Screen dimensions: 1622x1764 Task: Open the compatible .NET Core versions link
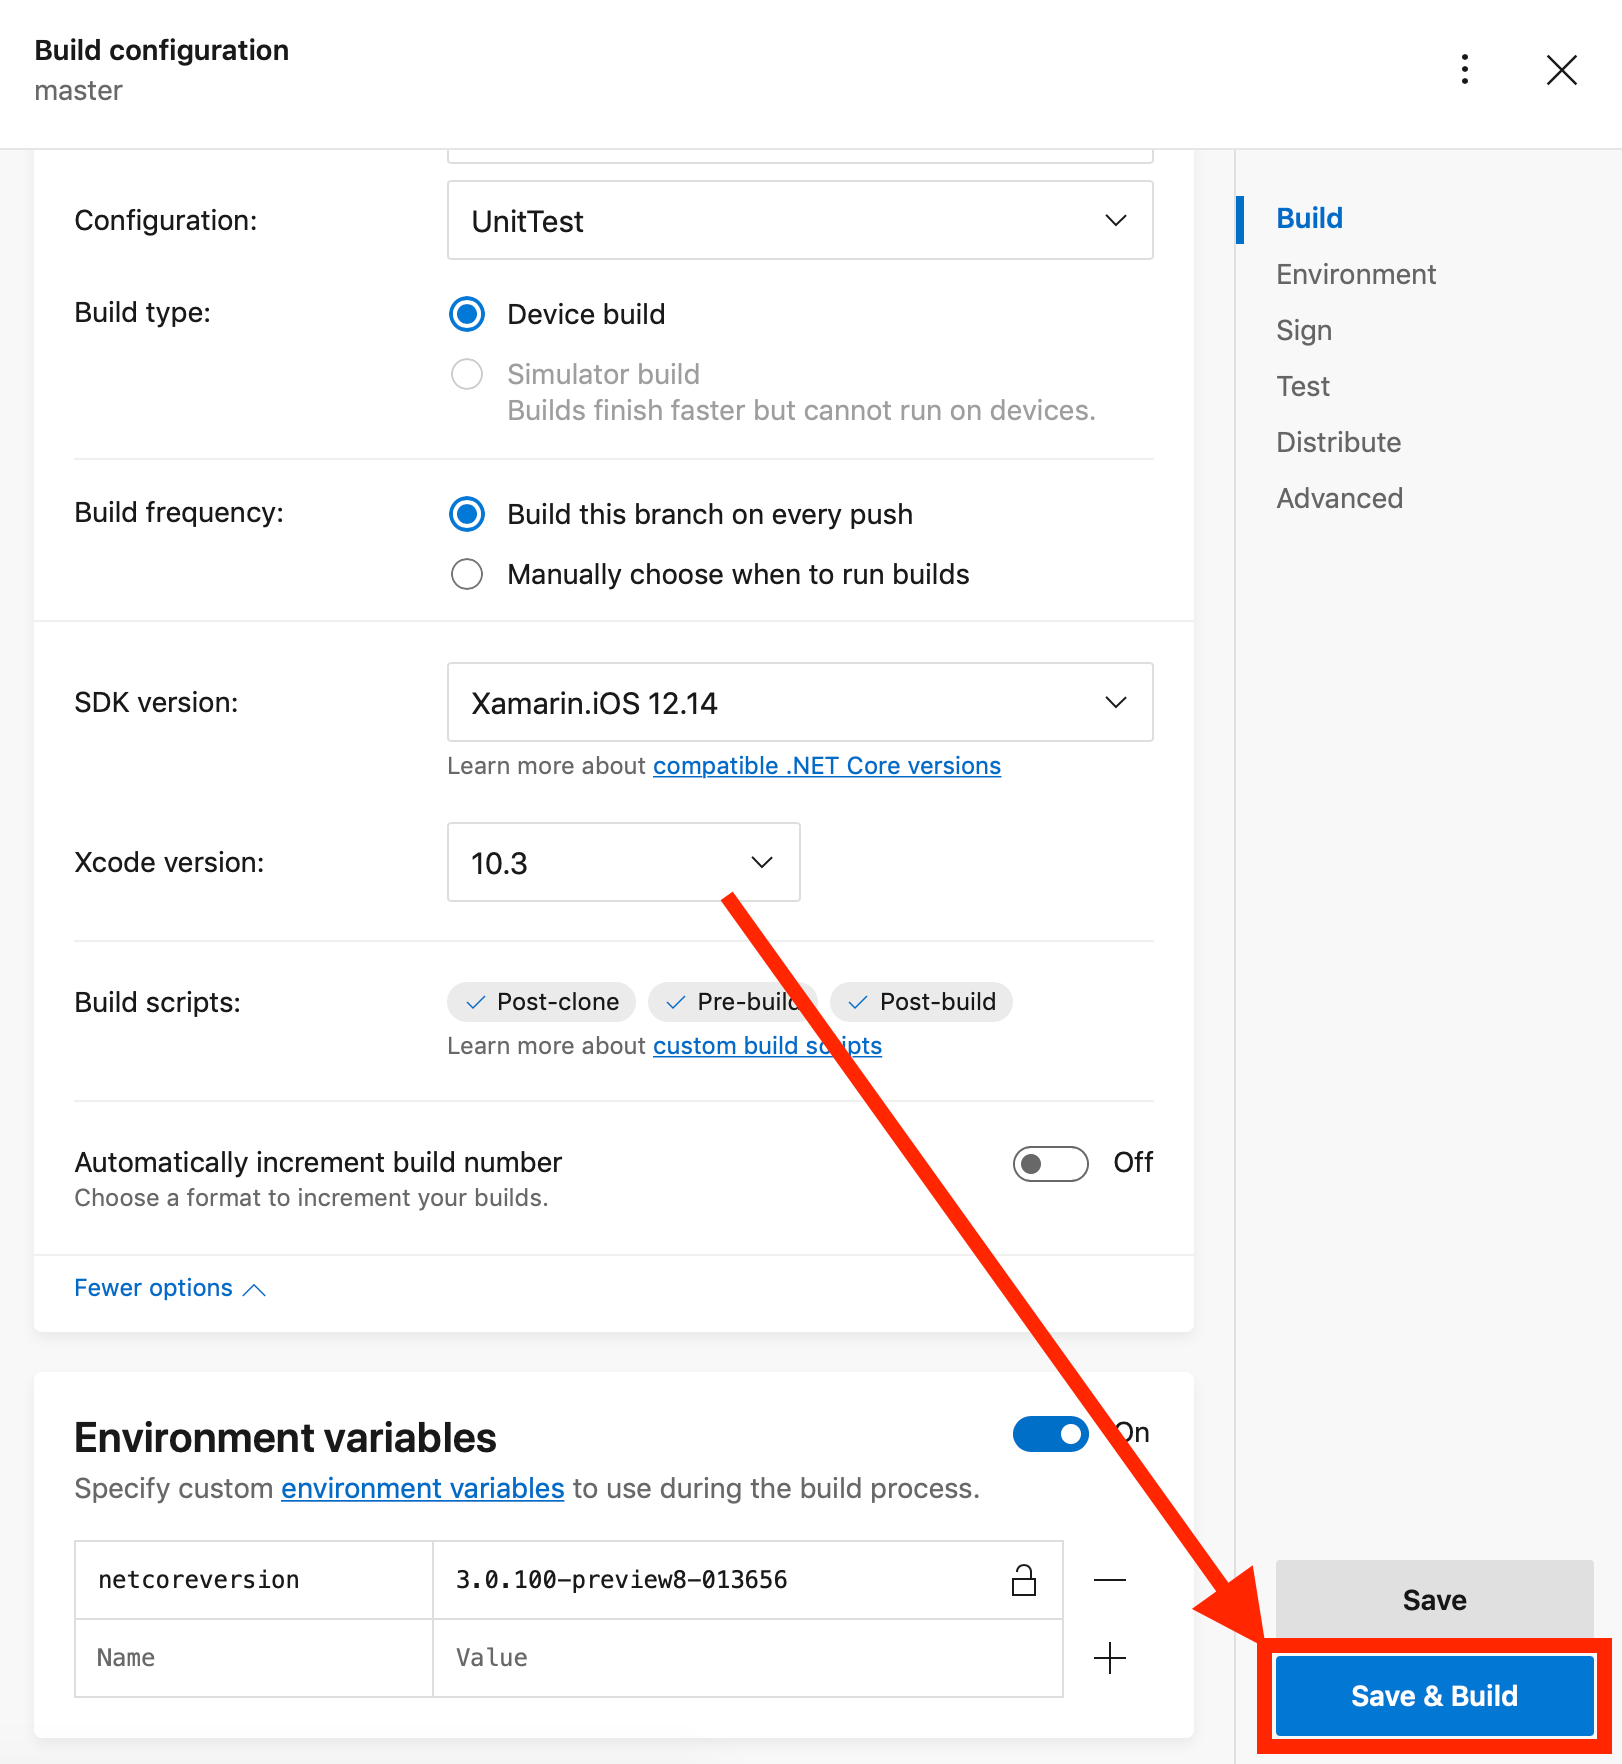pyautogui.click(x=826, y=765)
